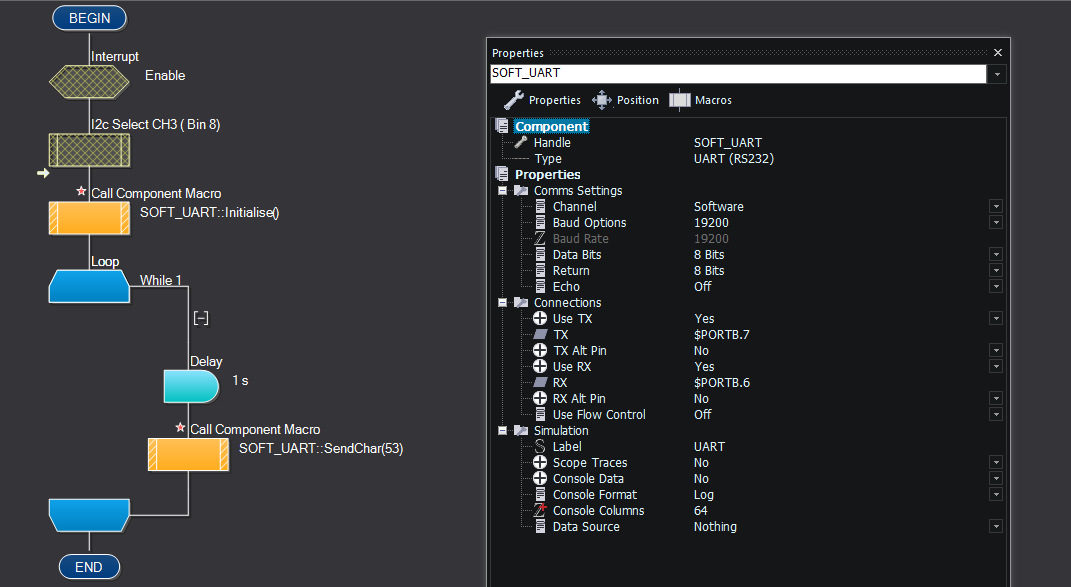Viewport: 1071px width, 587px height.
Task: Open the Data Source dropdown arrow
Action: pos(996,527)
